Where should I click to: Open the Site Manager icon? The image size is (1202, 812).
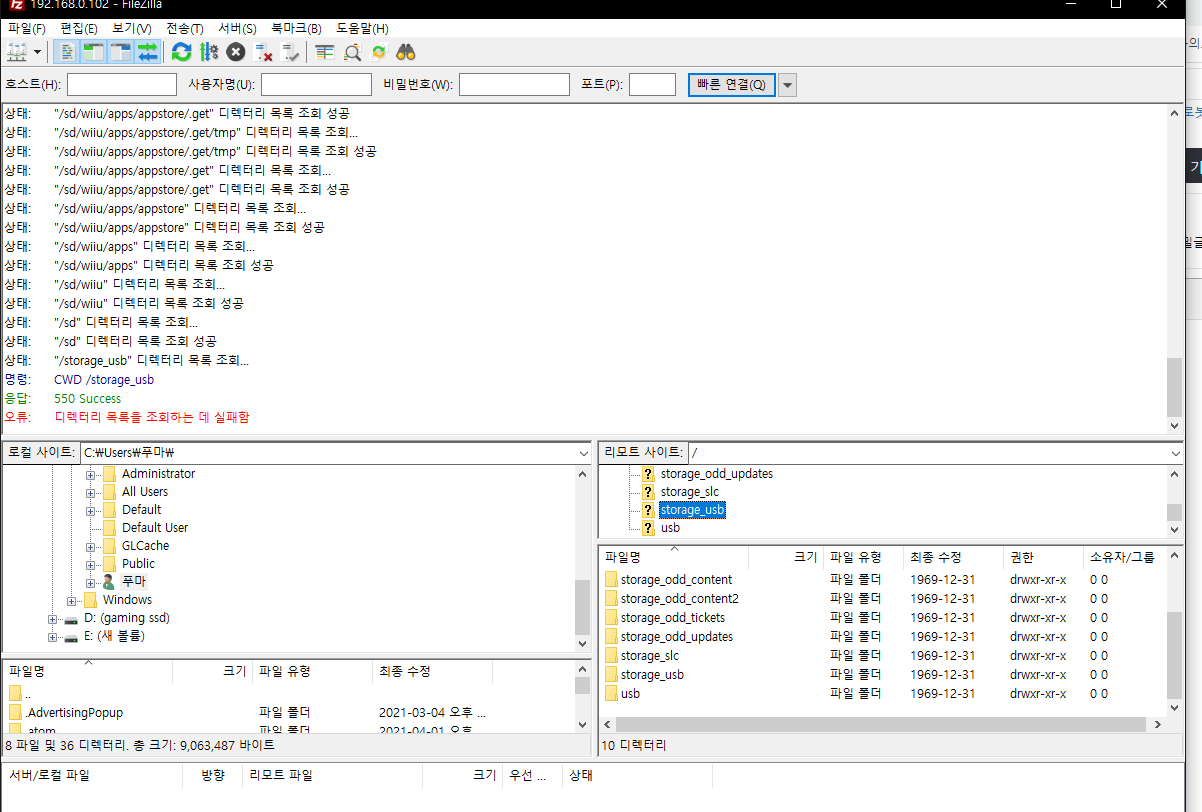(17, 52)
